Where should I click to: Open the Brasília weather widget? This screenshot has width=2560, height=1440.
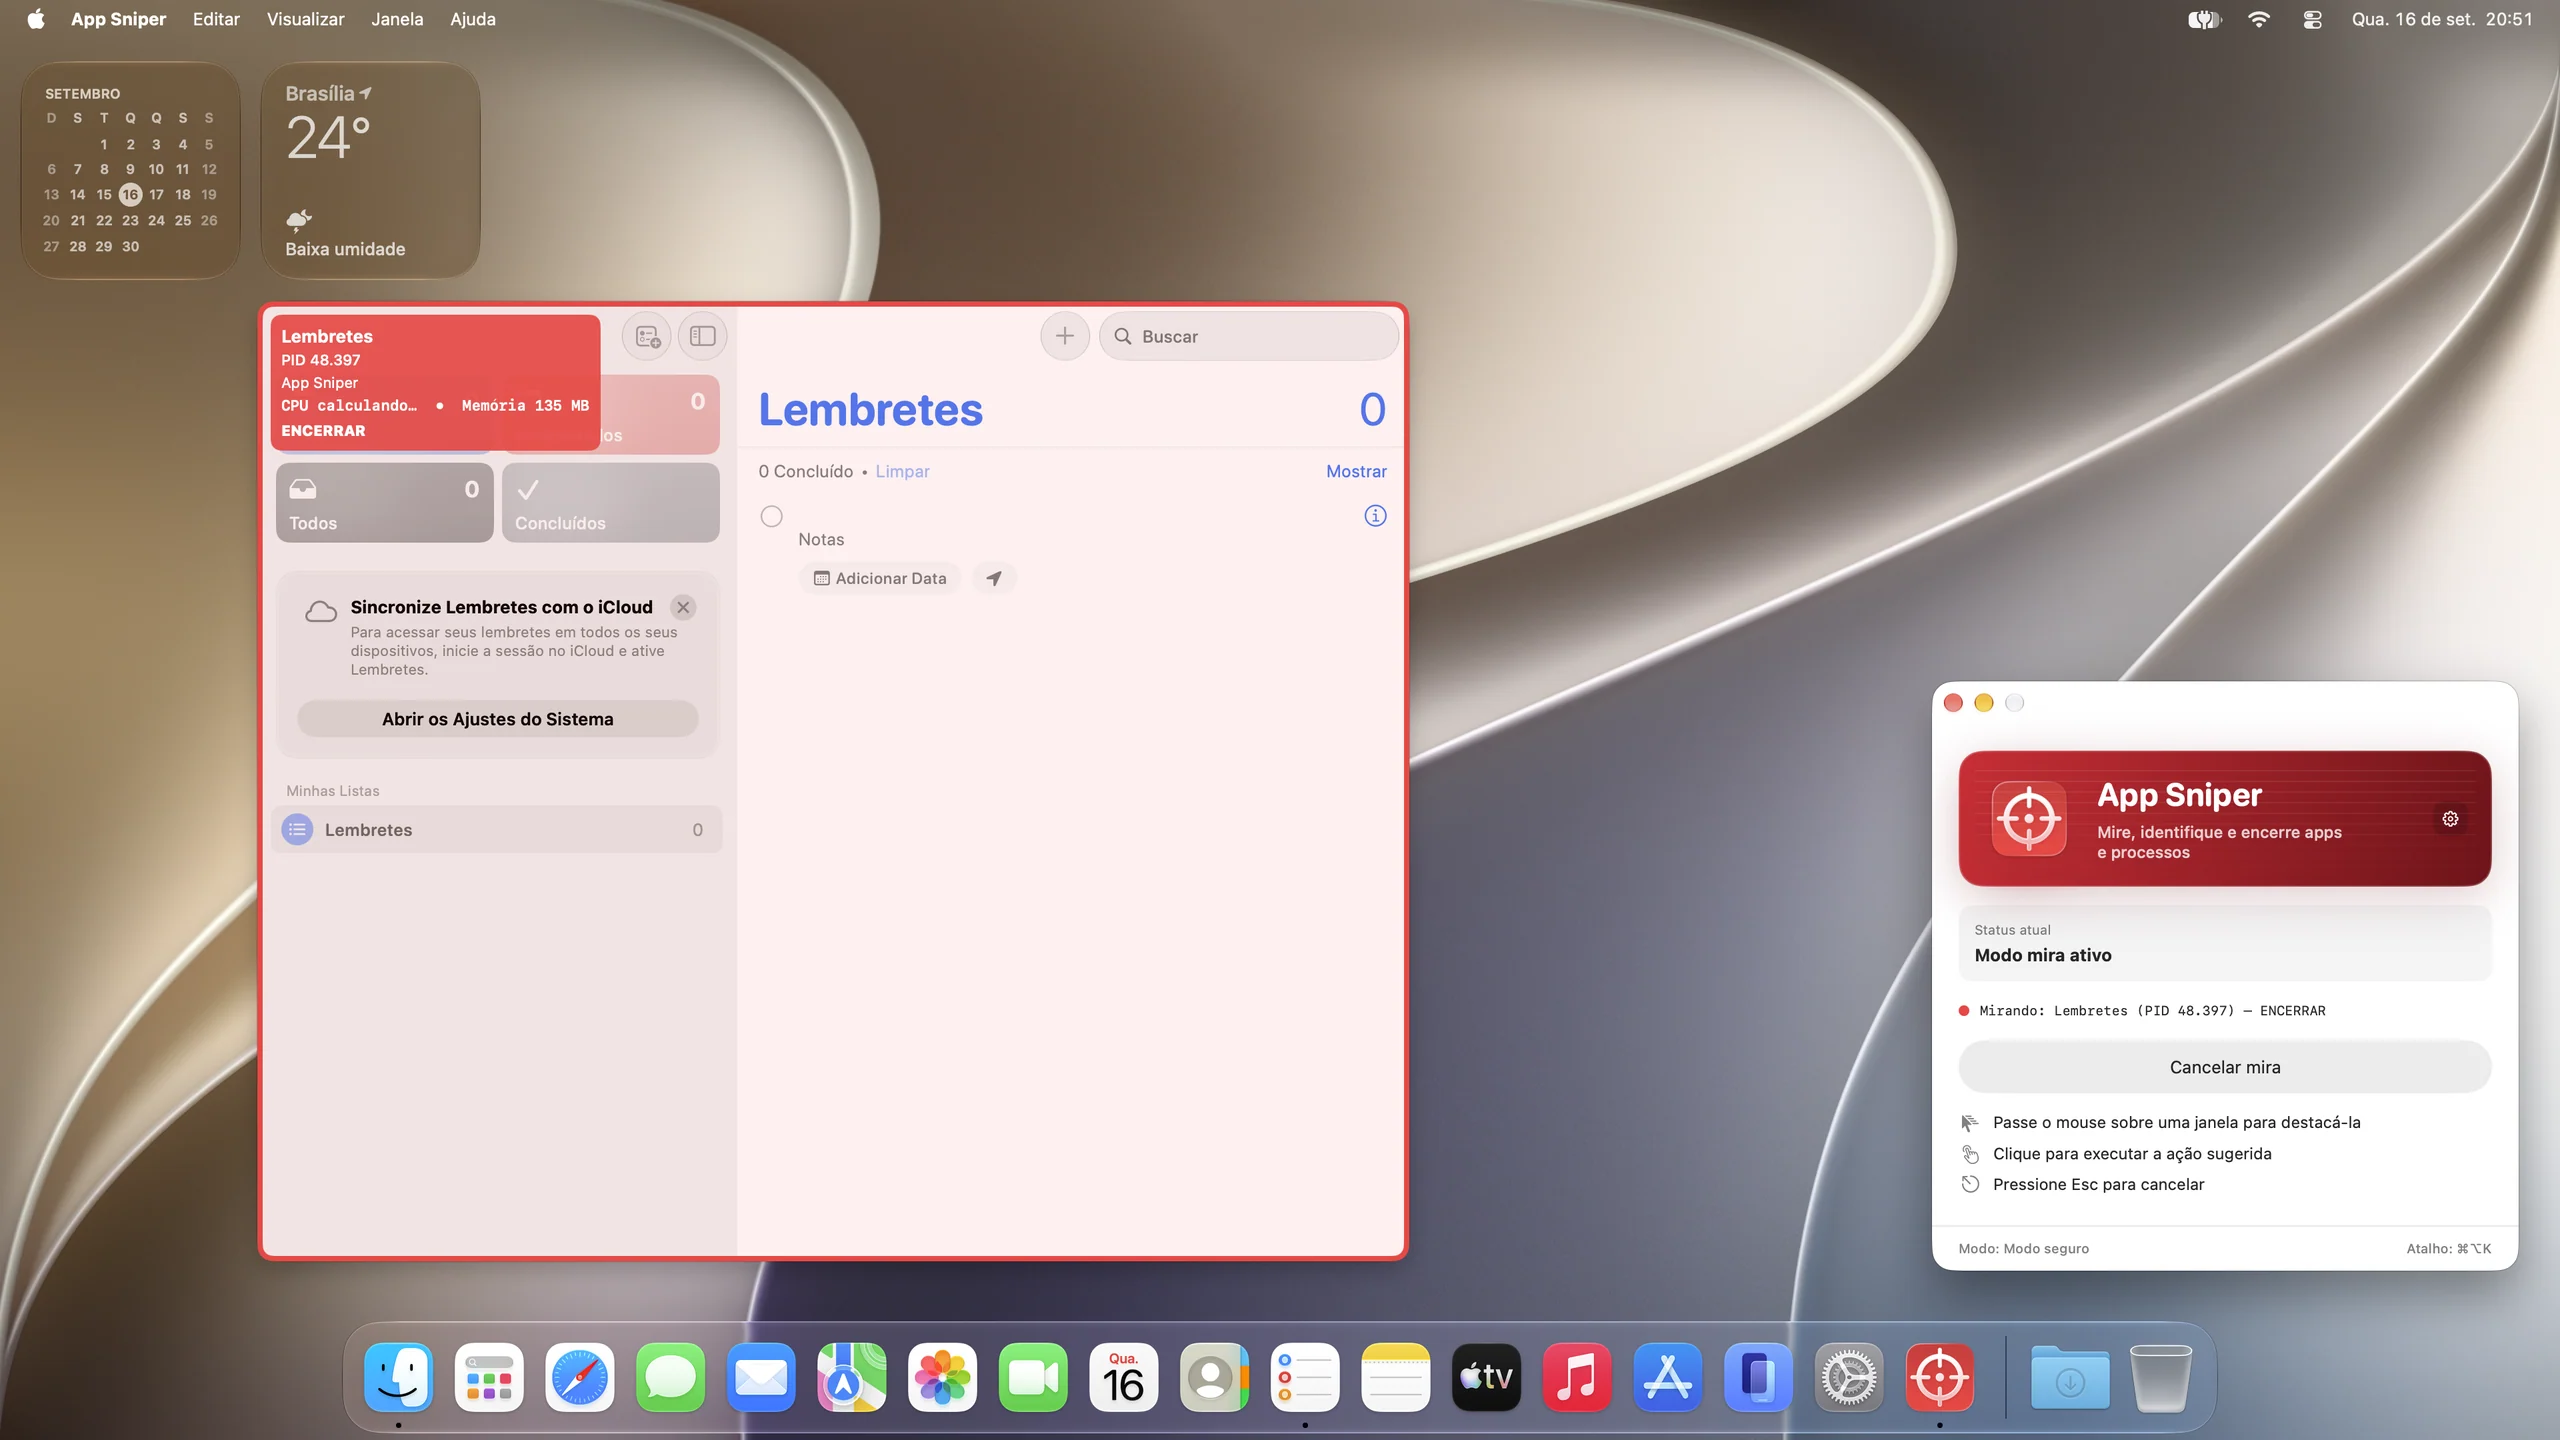coord(371,171)
